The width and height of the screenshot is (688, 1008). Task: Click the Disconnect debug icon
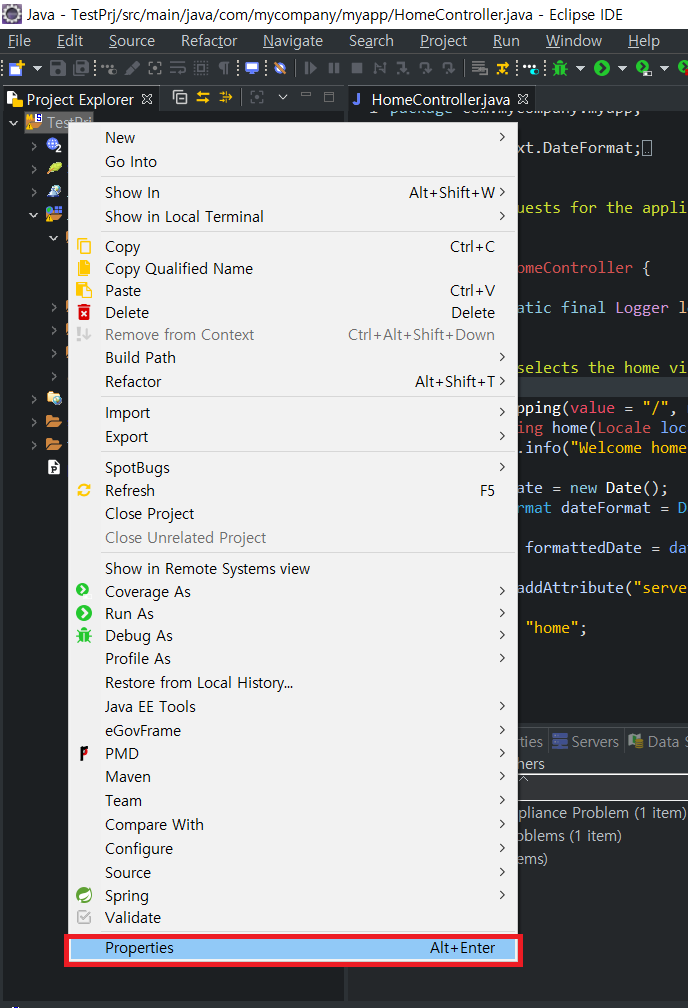[x=380, y=68]
